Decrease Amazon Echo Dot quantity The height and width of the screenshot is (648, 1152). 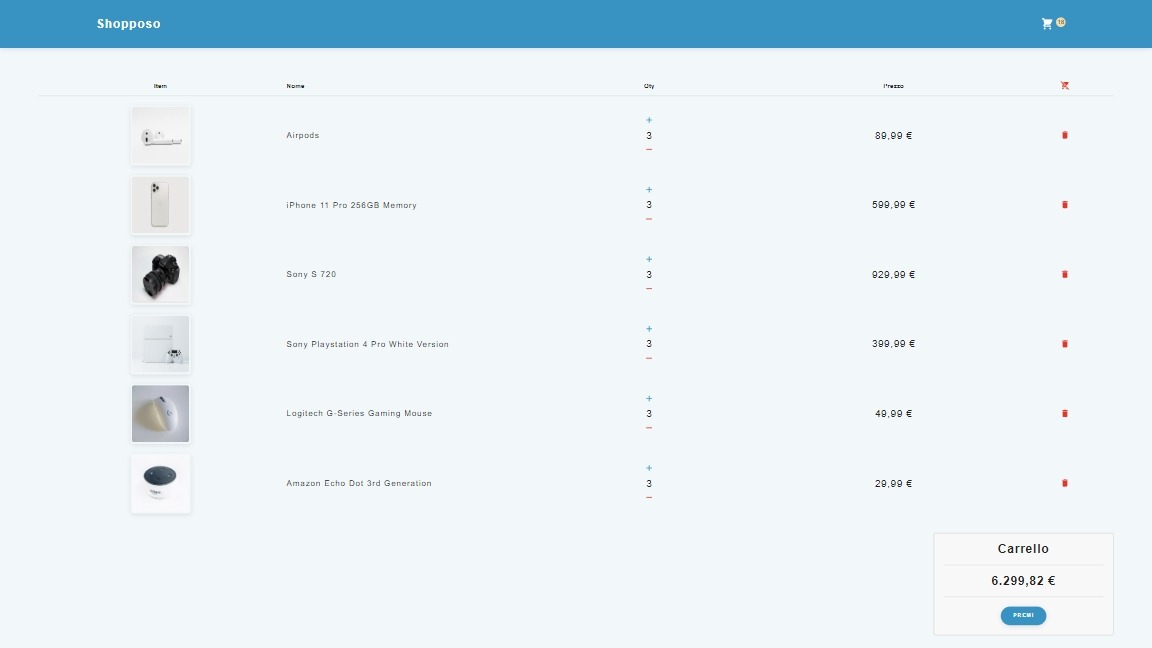(x=649, y=497)
